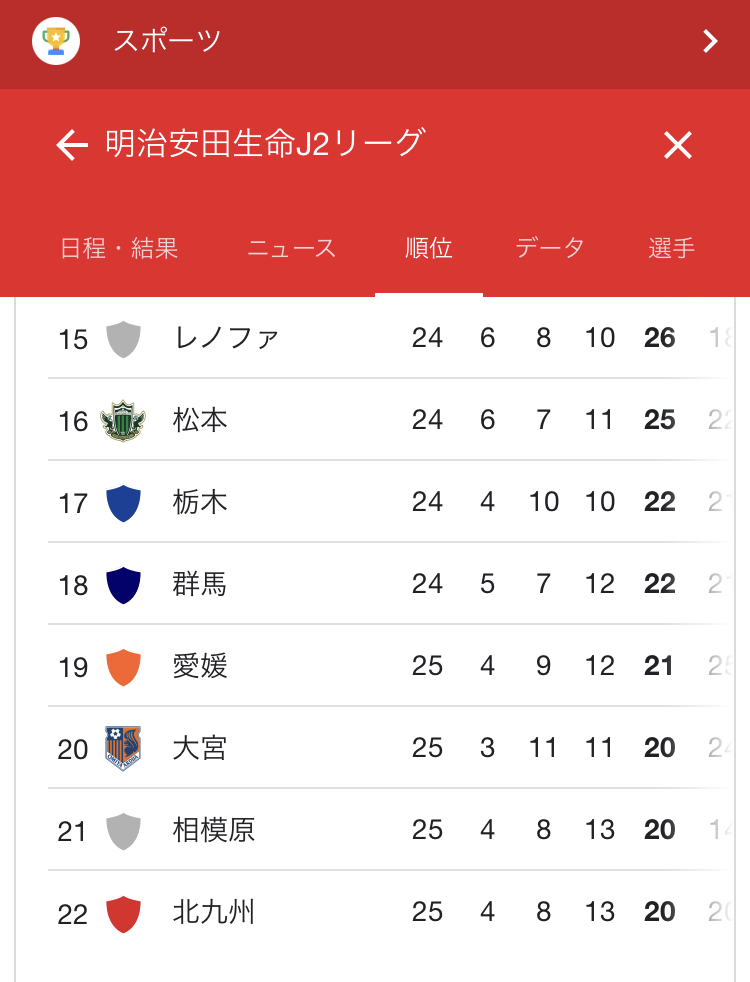Open the 松本 team name link
750x982 pixels.
[x=200, y=420]
